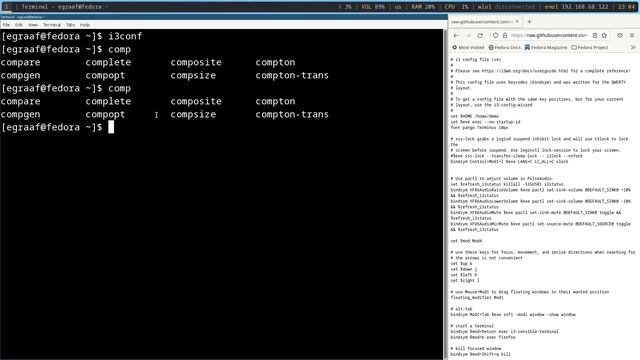Toggle Firefox reader view icon
Viewport: 640px width, 360px height.
tap(595, 36)
